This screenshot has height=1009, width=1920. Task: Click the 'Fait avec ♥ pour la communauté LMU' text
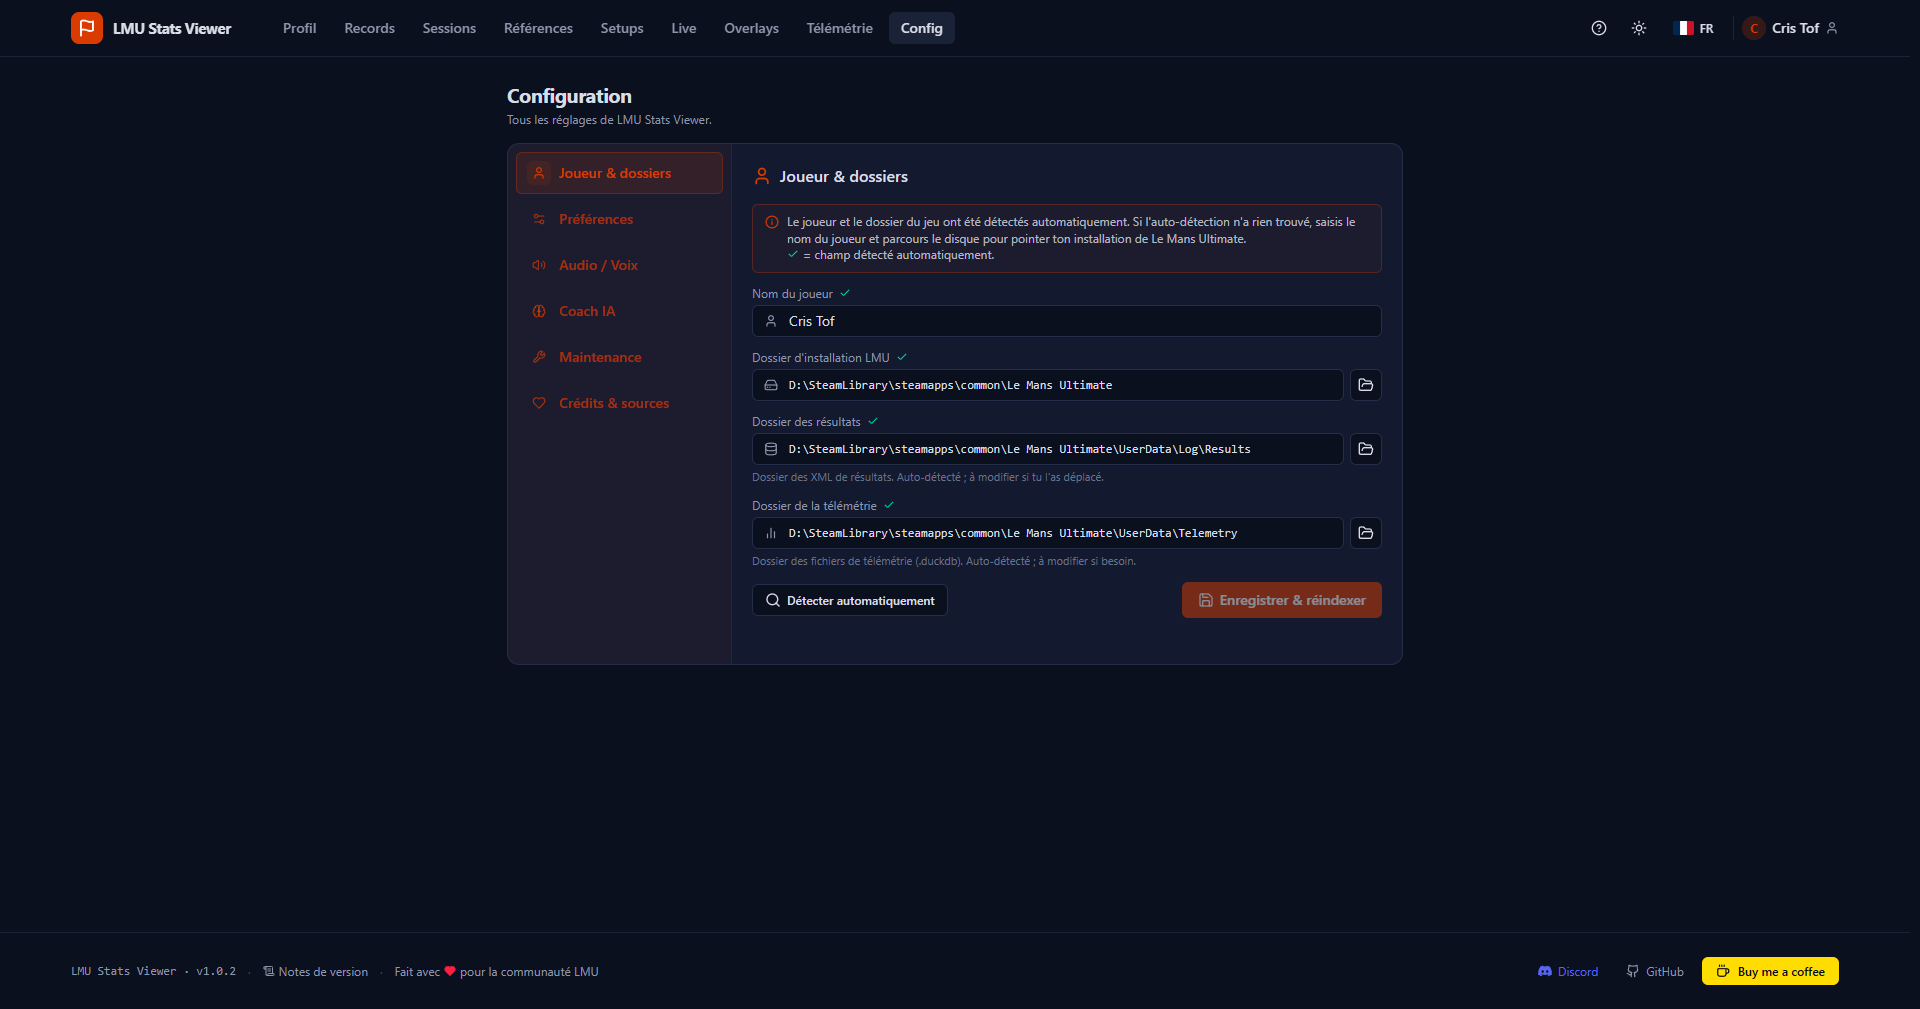497,972
